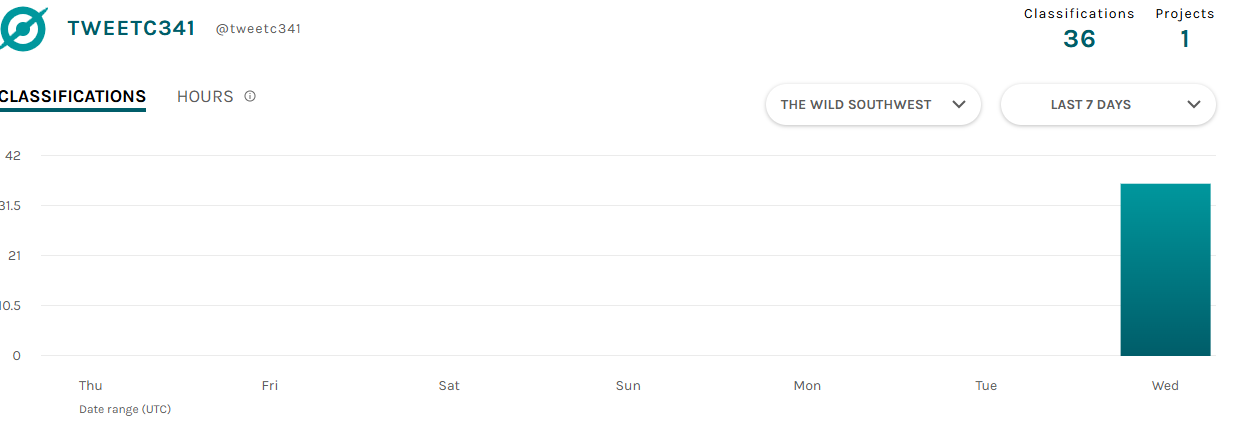Screen dimensions: 1244x436
Task: Click the 42 value on y-axis
Action: pyautogui.click(x=13, y=156)
